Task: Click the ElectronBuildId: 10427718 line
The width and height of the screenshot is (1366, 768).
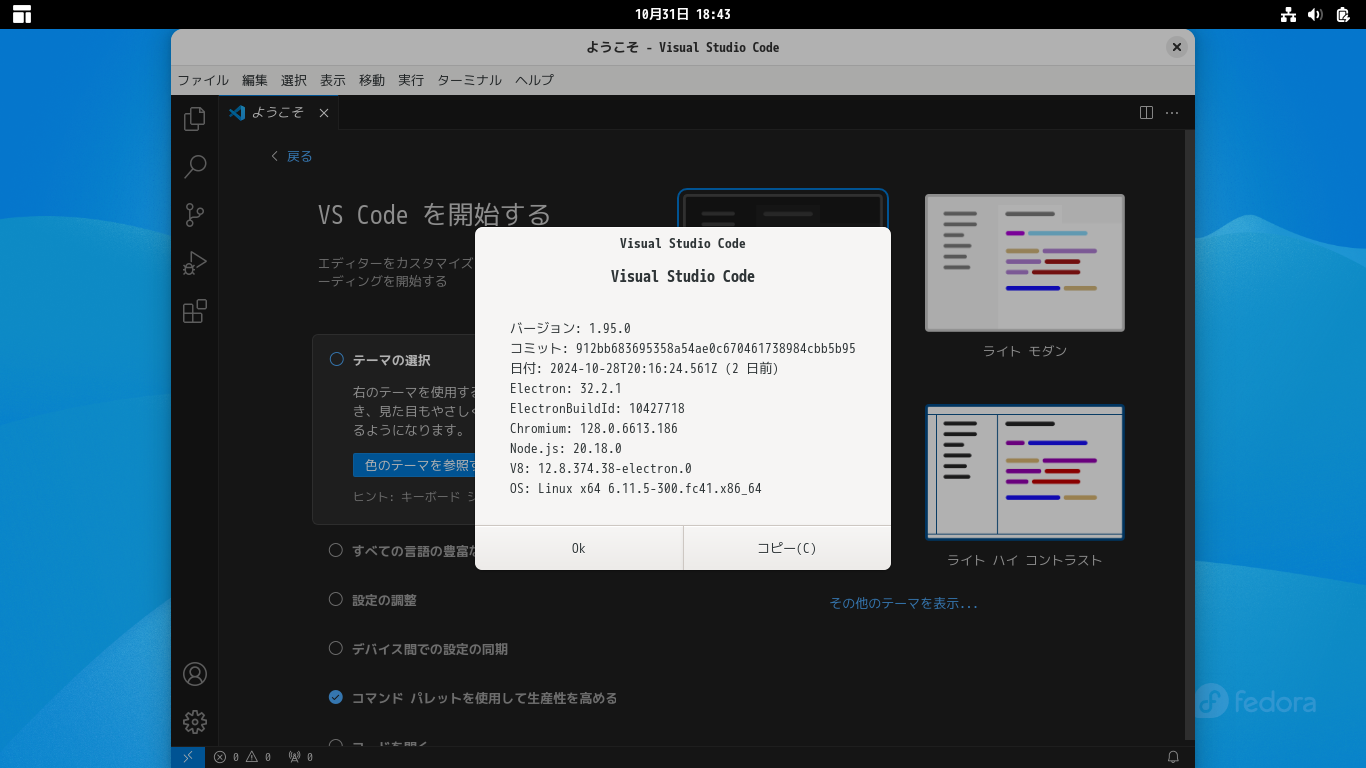Action: (597, 408)
